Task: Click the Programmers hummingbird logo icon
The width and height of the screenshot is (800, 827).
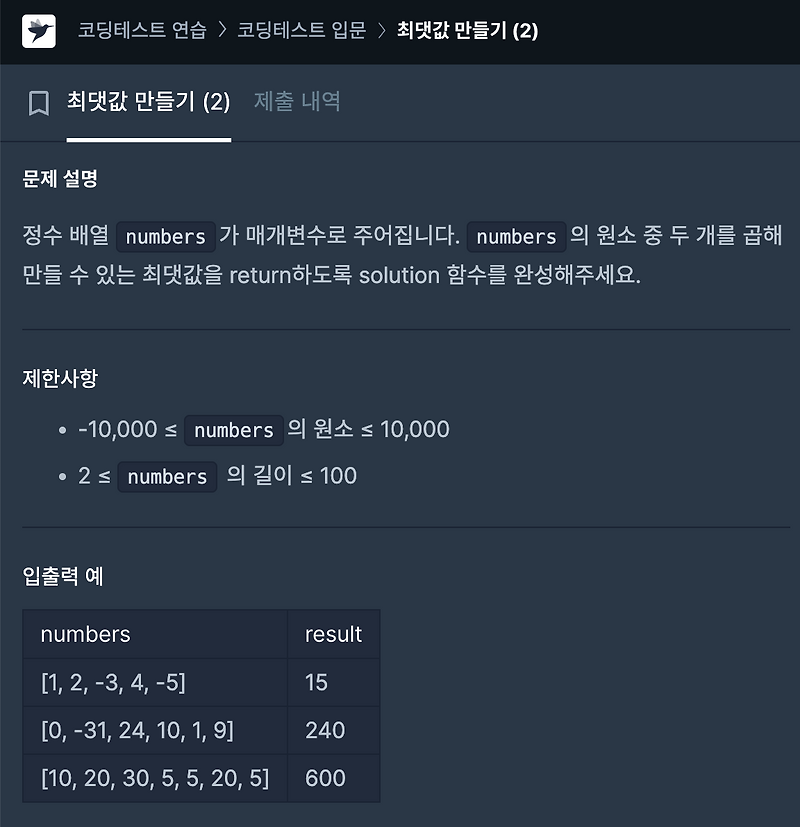Action: click(39, 31)
